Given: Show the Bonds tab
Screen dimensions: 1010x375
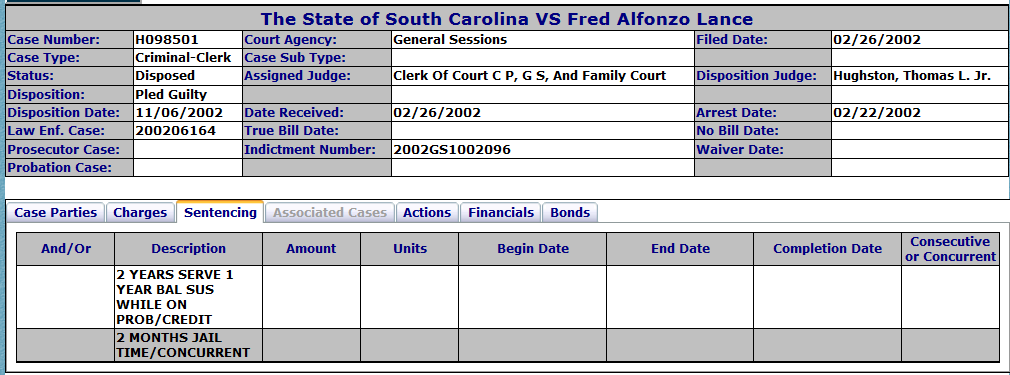Looking at the screenshot, I should 570,213.
